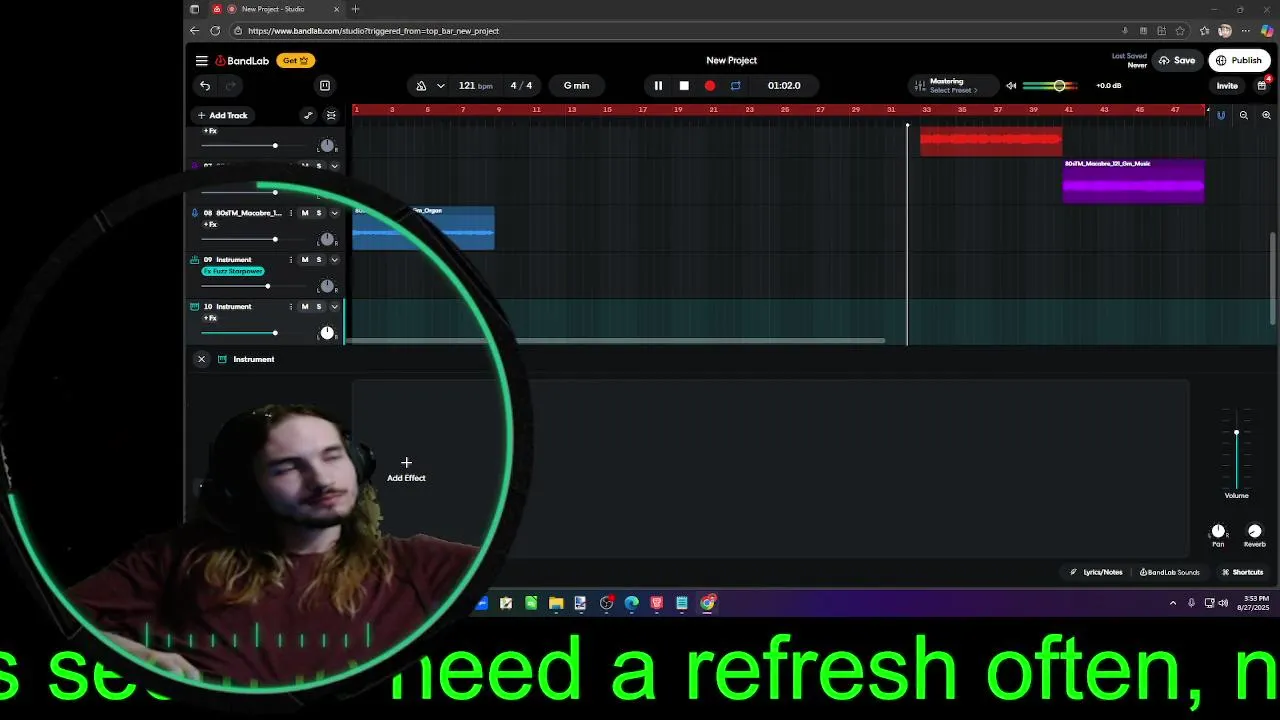
Task: Open the Mastering Select Preset menu
Action: pos(953,86)
